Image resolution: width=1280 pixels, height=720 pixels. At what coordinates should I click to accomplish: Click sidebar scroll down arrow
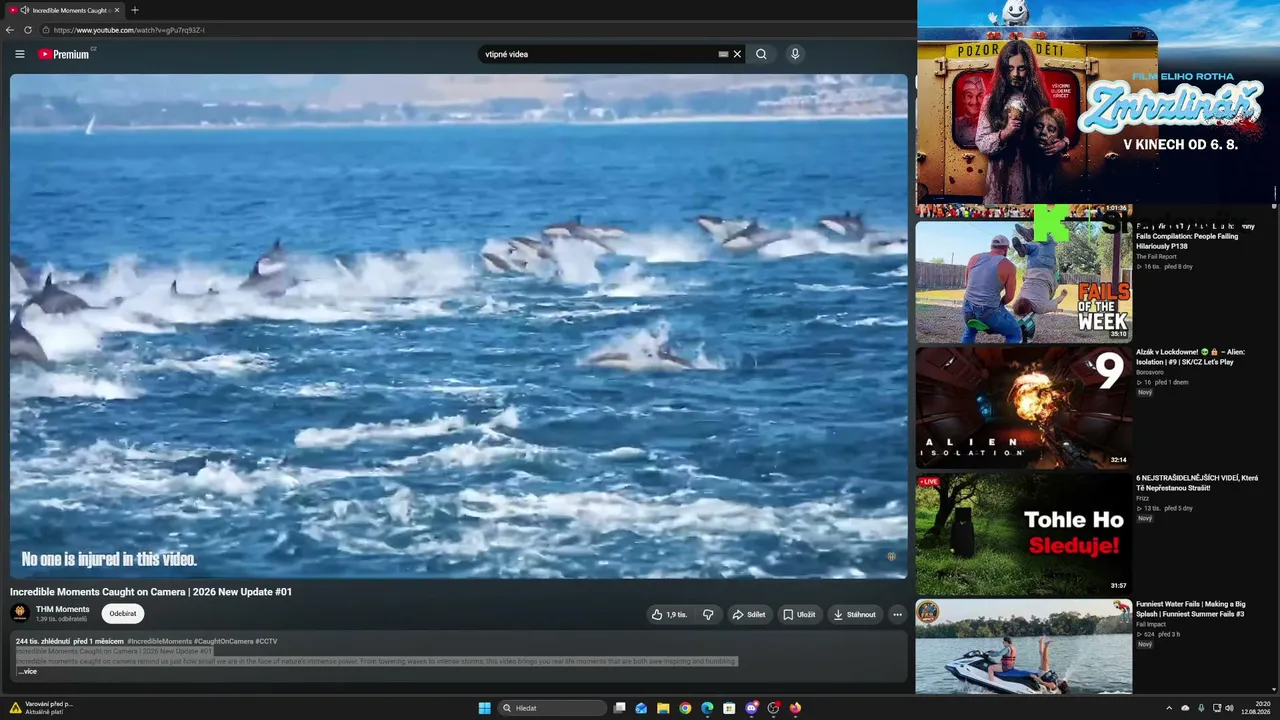point(1274,689)
